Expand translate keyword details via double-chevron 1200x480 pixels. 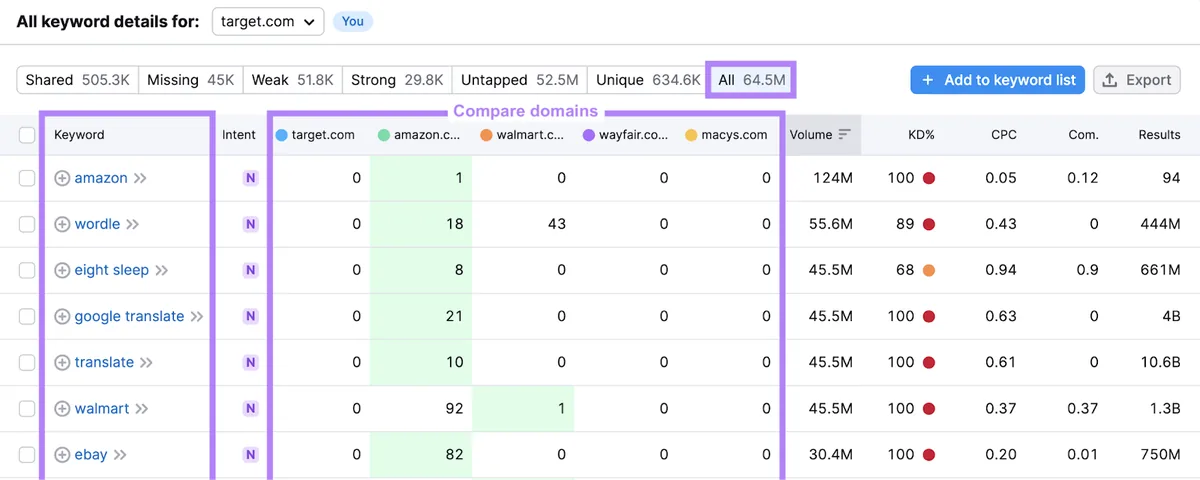point(146,362)
